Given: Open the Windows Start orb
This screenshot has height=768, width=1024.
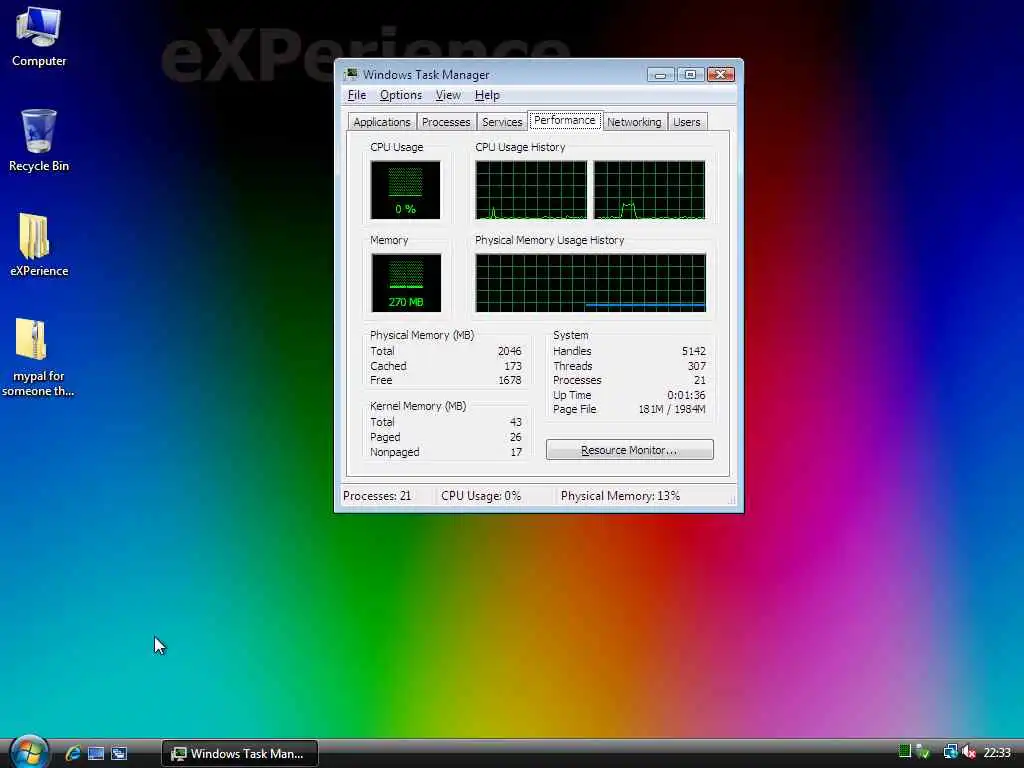Looking at the screenshot, I should point(29,751).
